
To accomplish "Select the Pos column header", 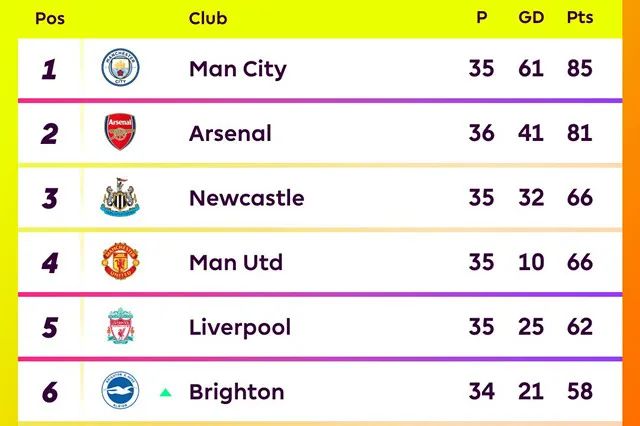I will tap(50, 18).
